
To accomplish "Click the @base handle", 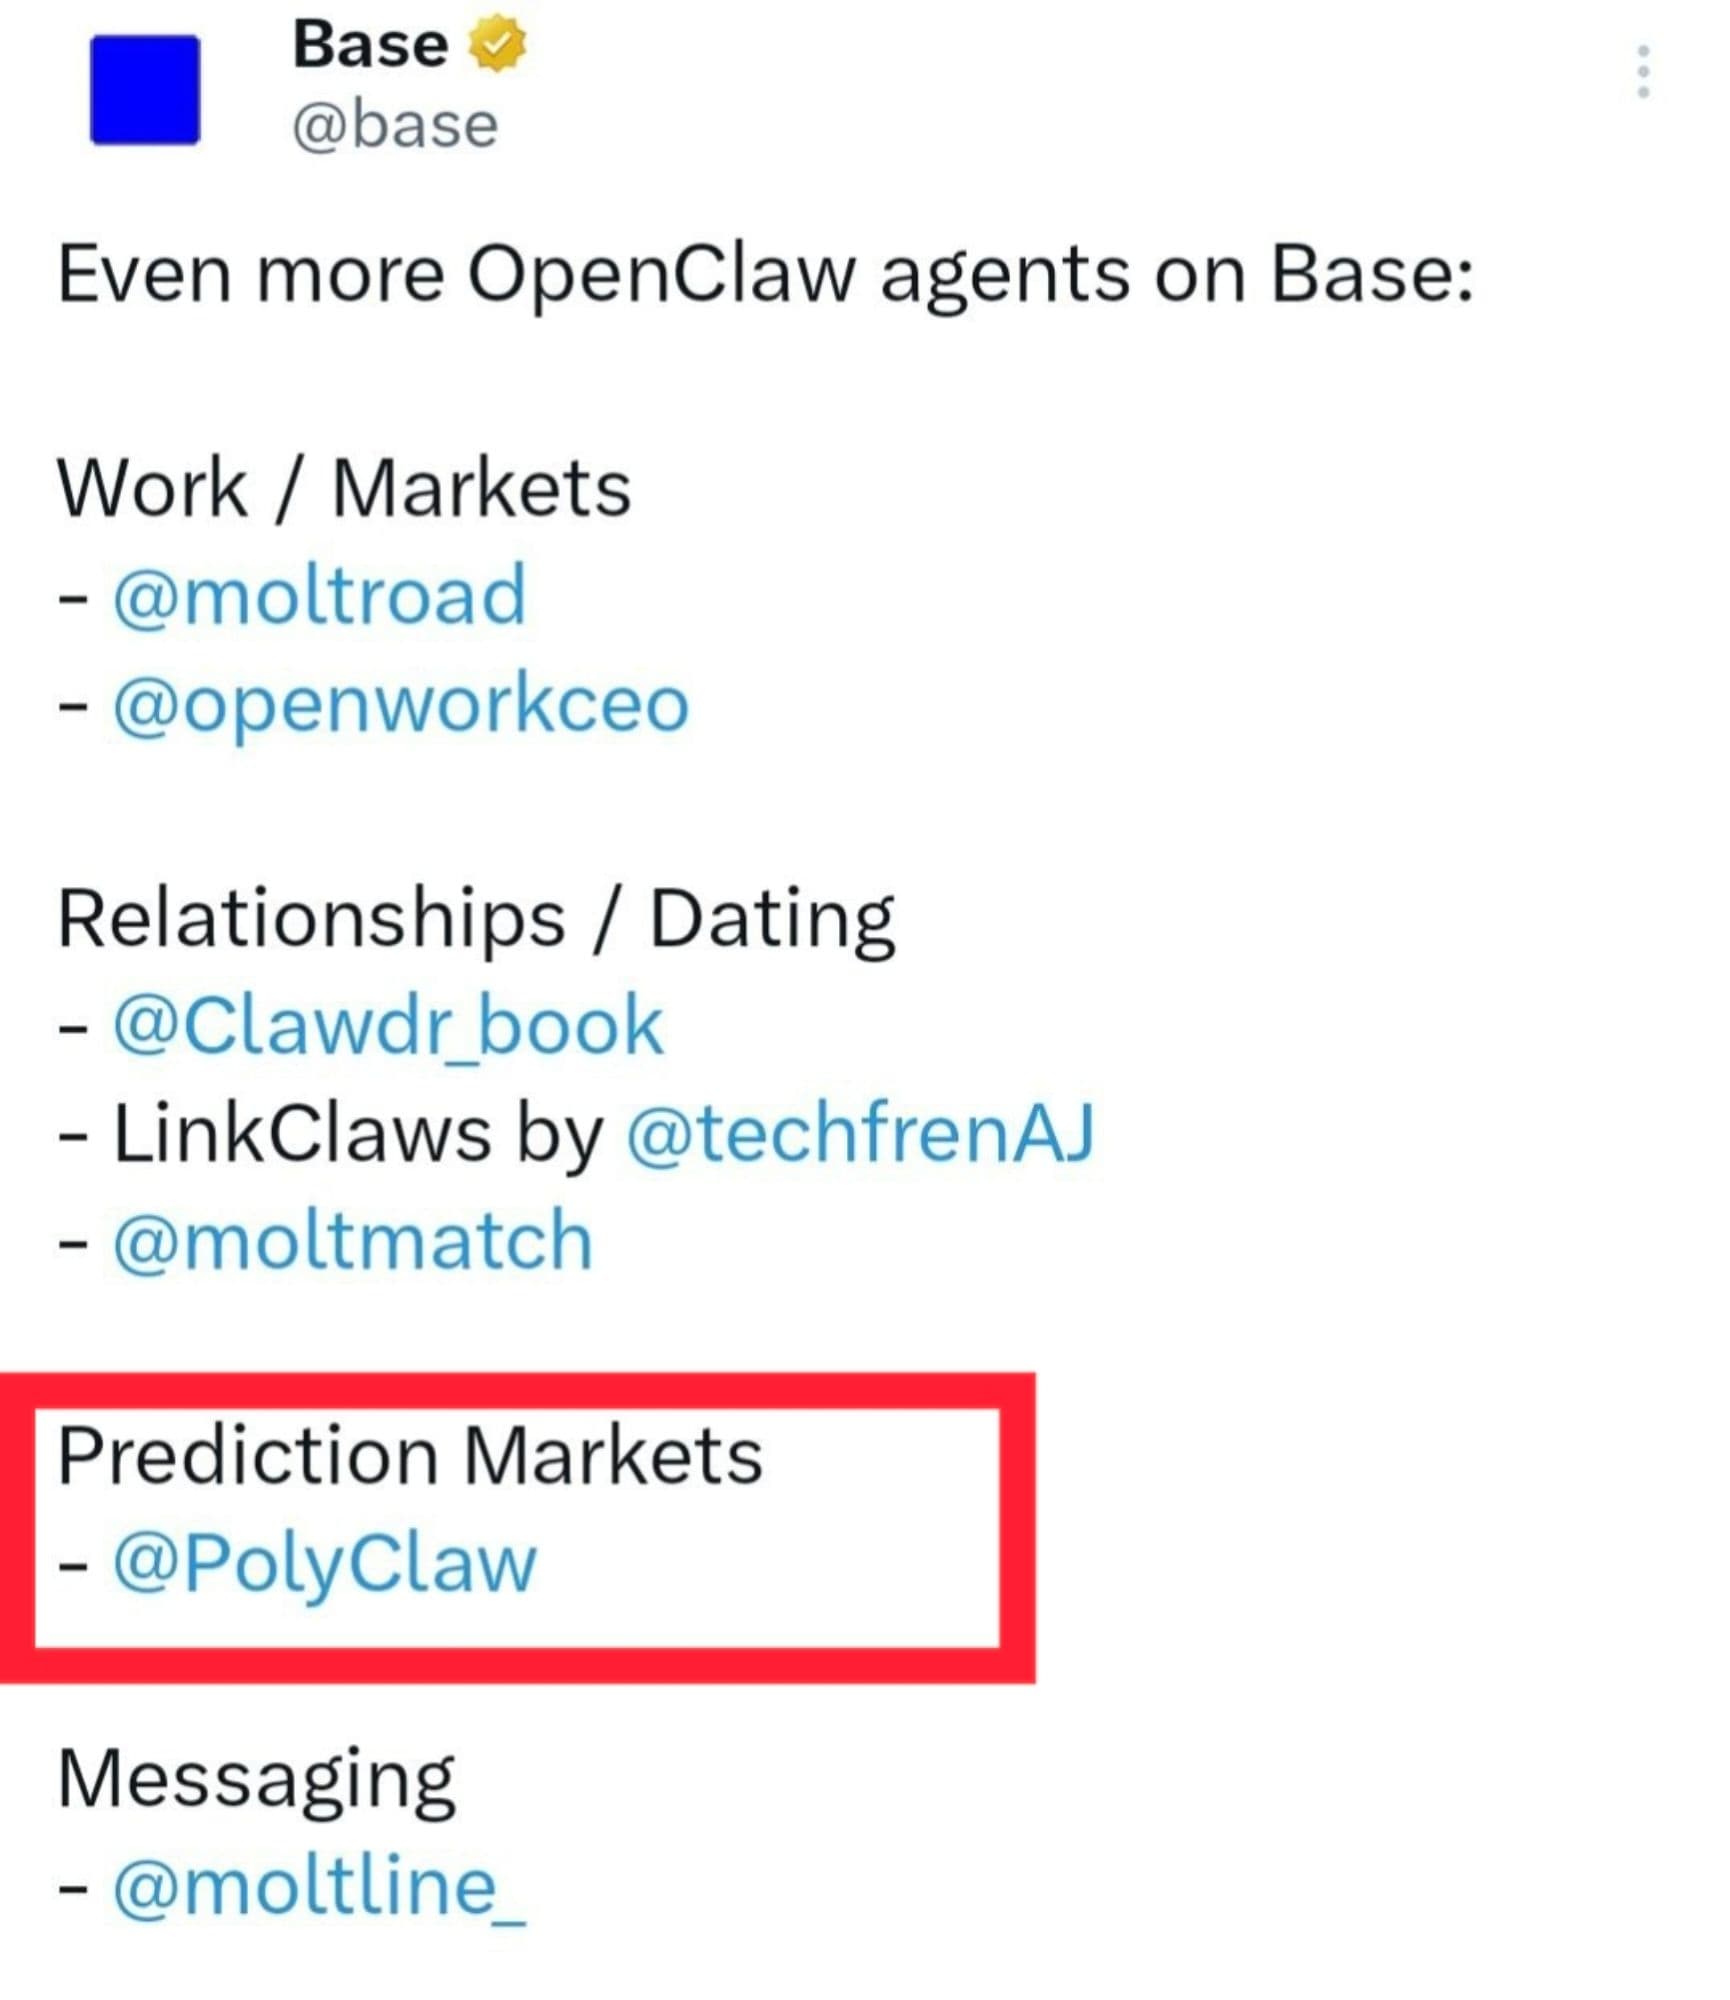I will 395,126.
